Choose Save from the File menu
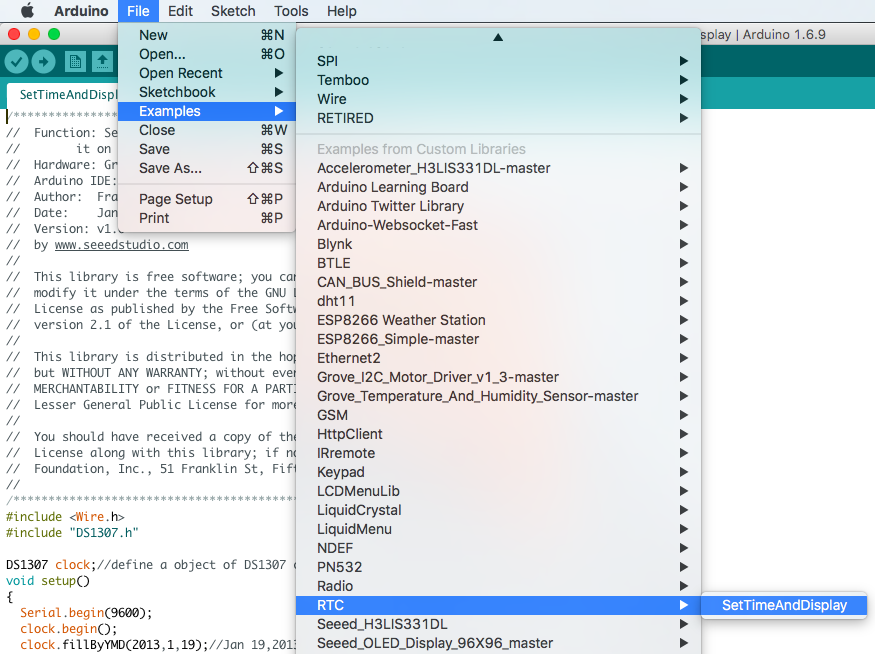Viewport: 875px width, 654px height. point(206,149)
